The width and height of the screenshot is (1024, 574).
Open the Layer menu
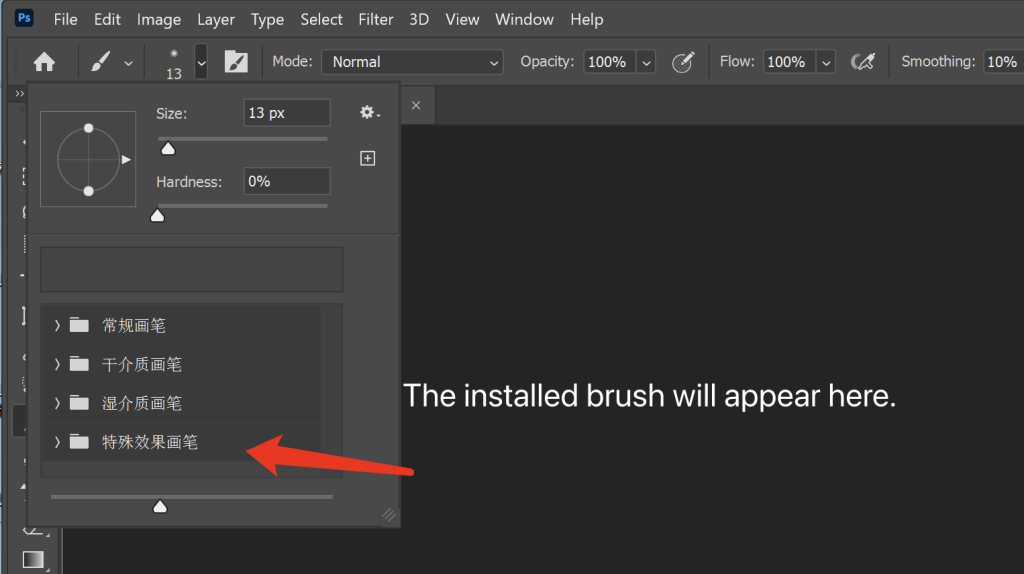pyautogui.click(x=216, y=20)
